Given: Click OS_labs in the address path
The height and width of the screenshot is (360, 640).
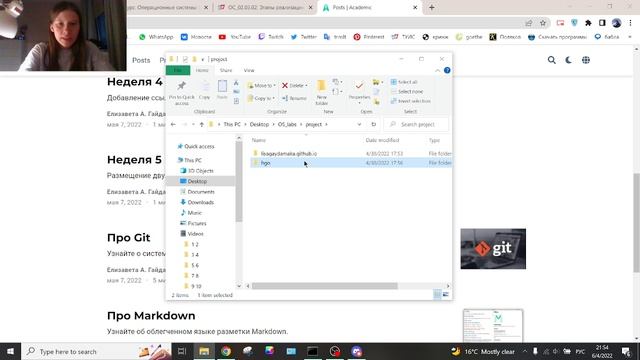Looking at the screenshot, I should pyautogui.click(x=287, y=124).
